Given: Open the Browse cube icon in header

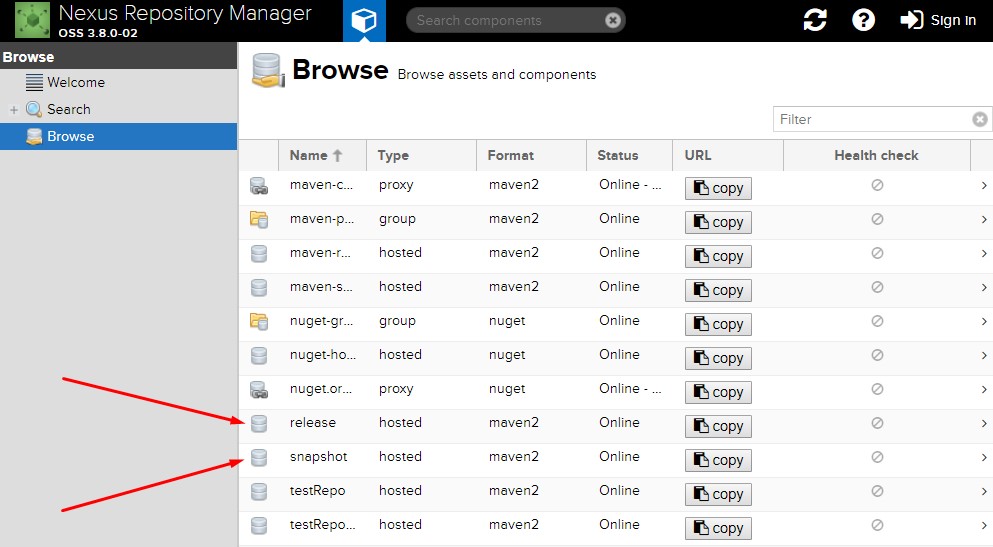Looking at the screenshot, I should (364, 20).
